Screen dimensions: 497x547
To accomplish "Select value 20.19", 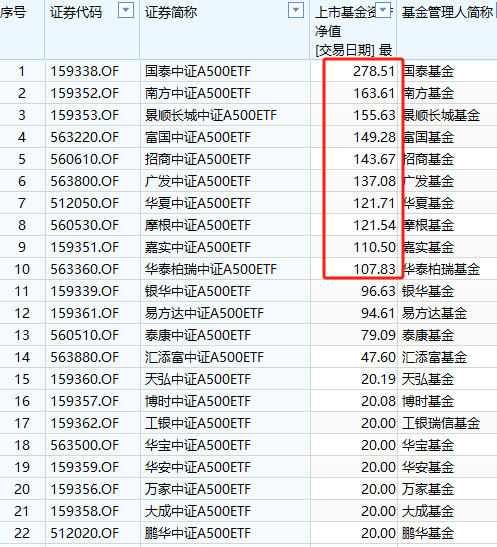I will pos(378,379).
